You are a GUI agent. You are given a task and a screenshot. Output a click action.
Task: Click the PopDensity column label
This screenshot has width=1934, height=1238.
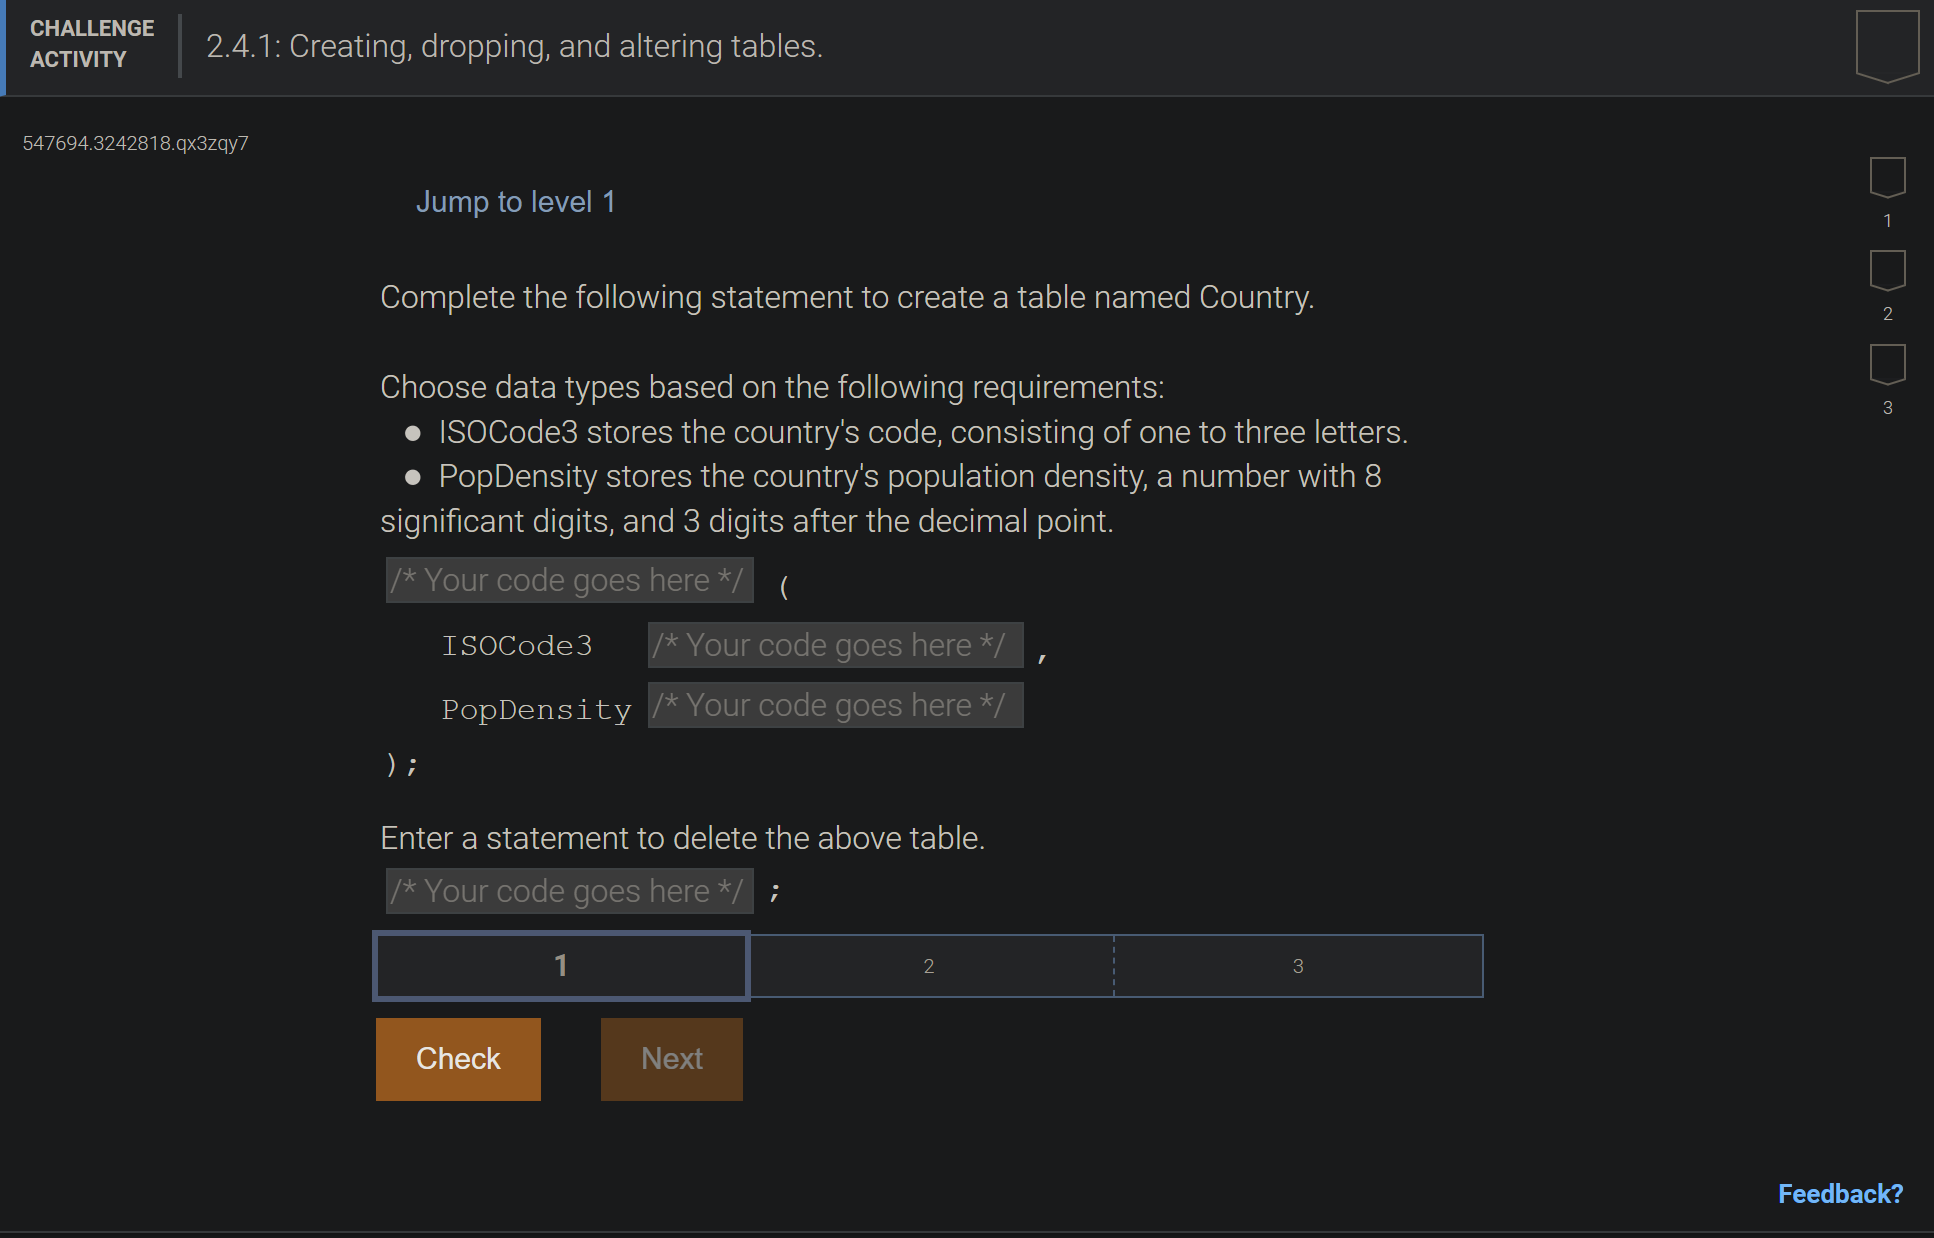click(x=537, y=709)
